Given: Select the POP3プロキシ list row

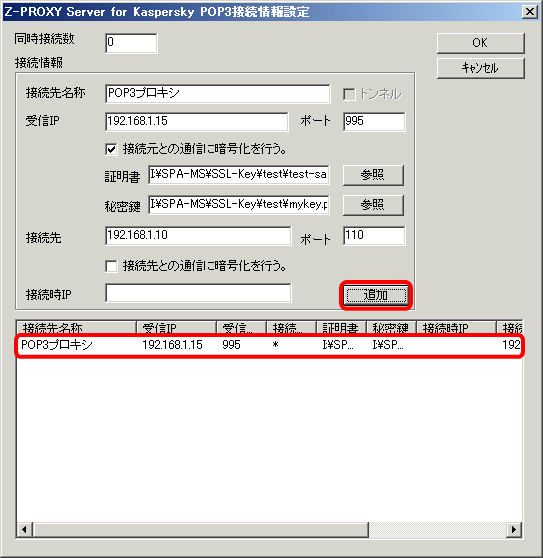Looking at the screenshot, I should pyautogui.click(x=269, y=345).
